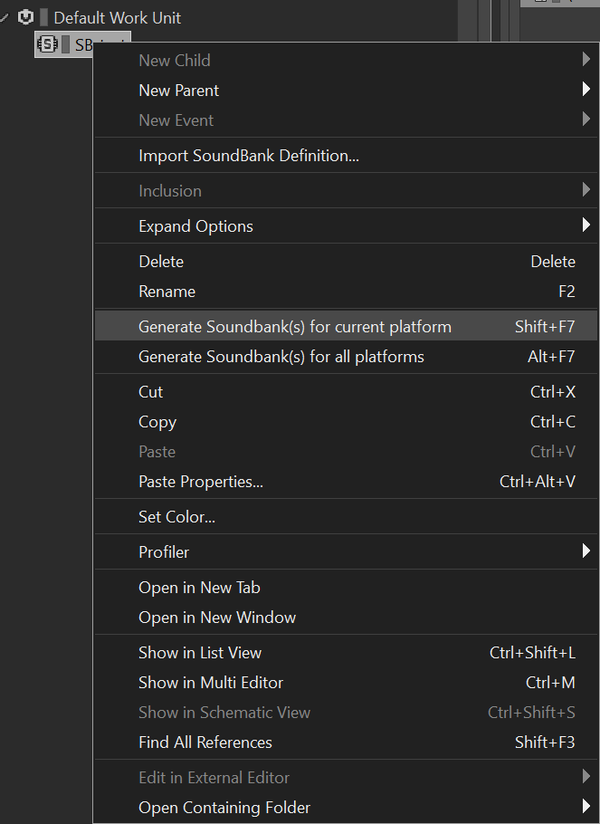Screen dimensions: 600x824
Task: Collapse the Default Work Unit tree node
Action: coord(6,17)
